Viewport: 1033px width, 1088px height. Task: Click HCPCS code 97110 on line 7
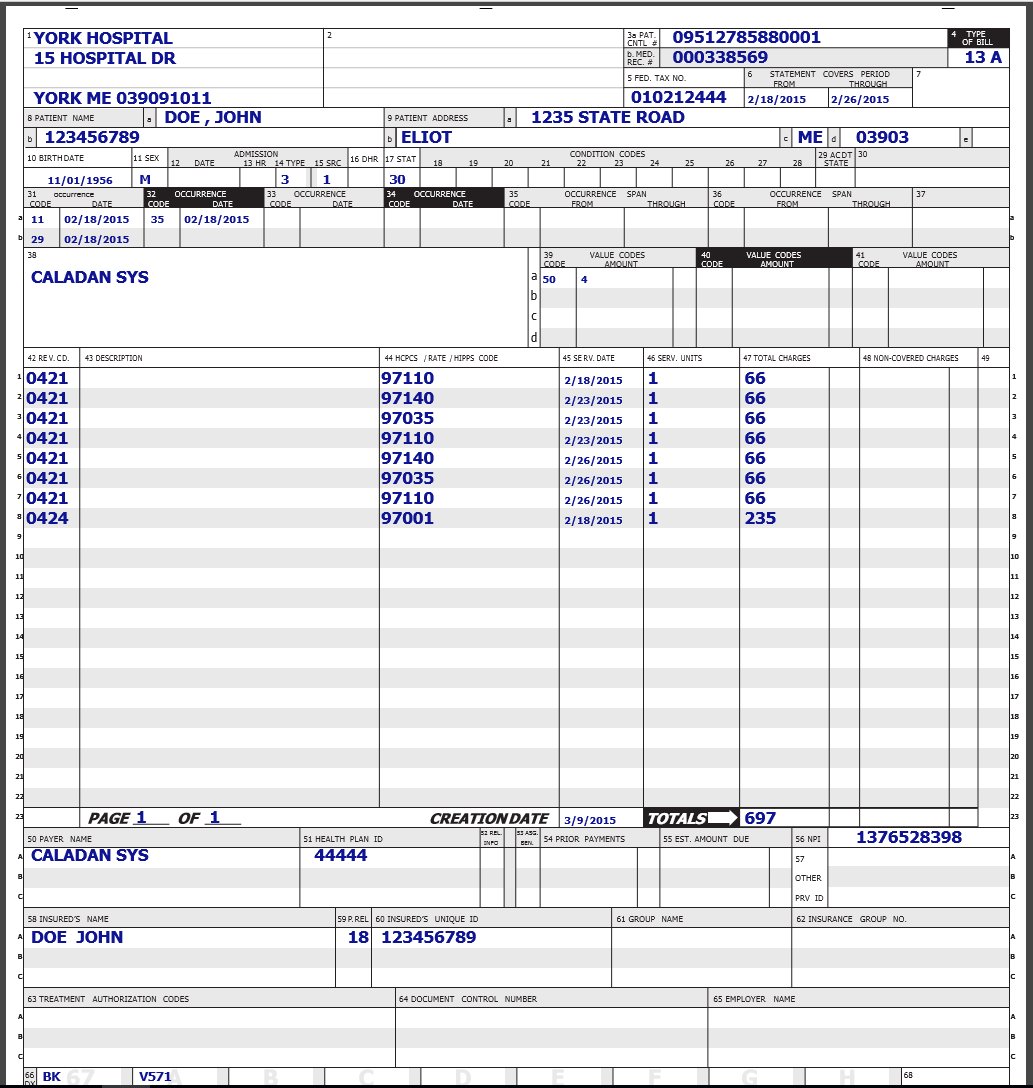407,499
